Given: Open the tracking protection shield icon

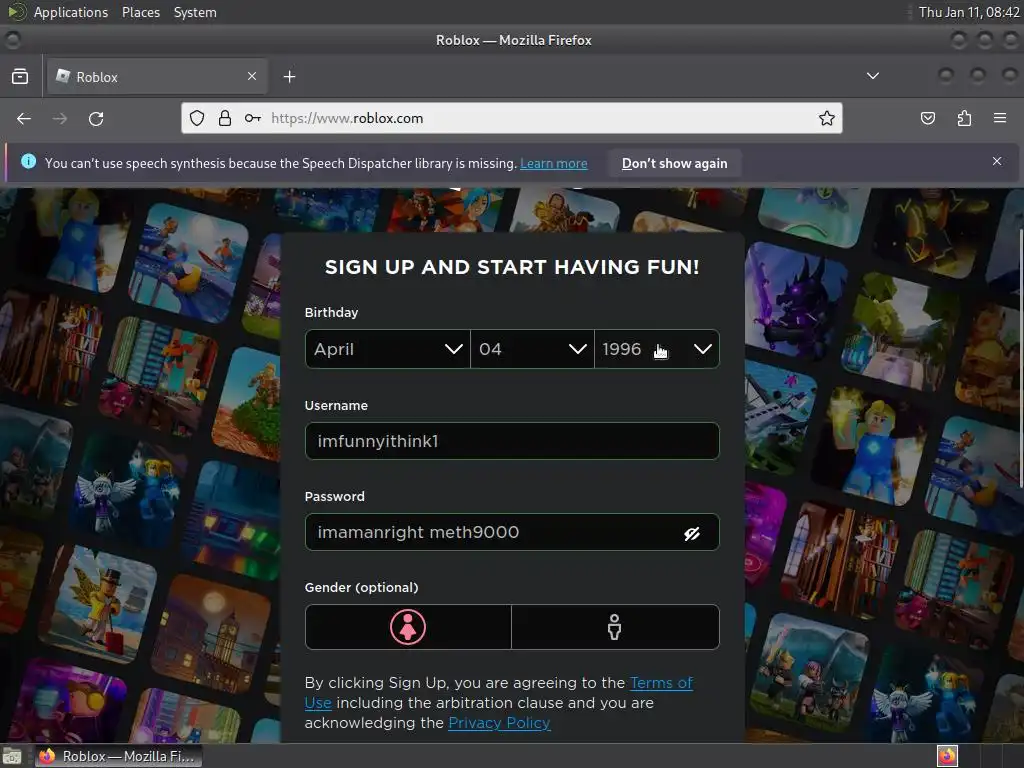Looking at the screenshot, I should point(197,118).
